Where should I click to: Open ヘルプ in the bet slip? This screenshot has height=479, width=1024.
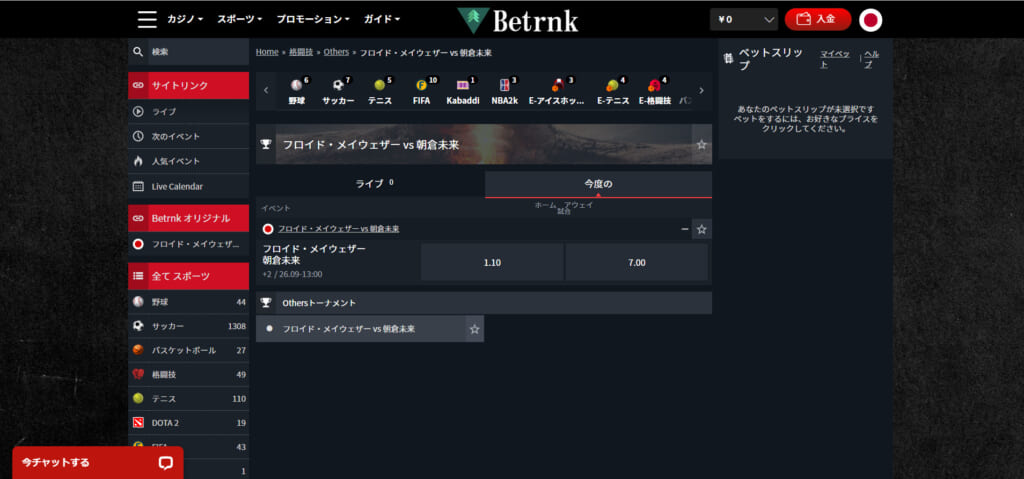click(871, 59)
